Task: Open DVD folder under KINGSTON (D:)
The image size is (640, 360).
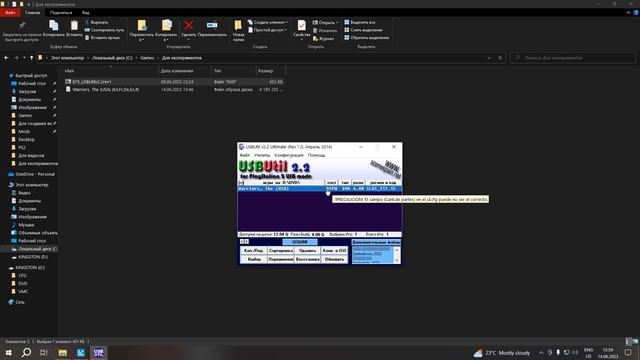Action: pyautogui.click(x=23, y=283)
